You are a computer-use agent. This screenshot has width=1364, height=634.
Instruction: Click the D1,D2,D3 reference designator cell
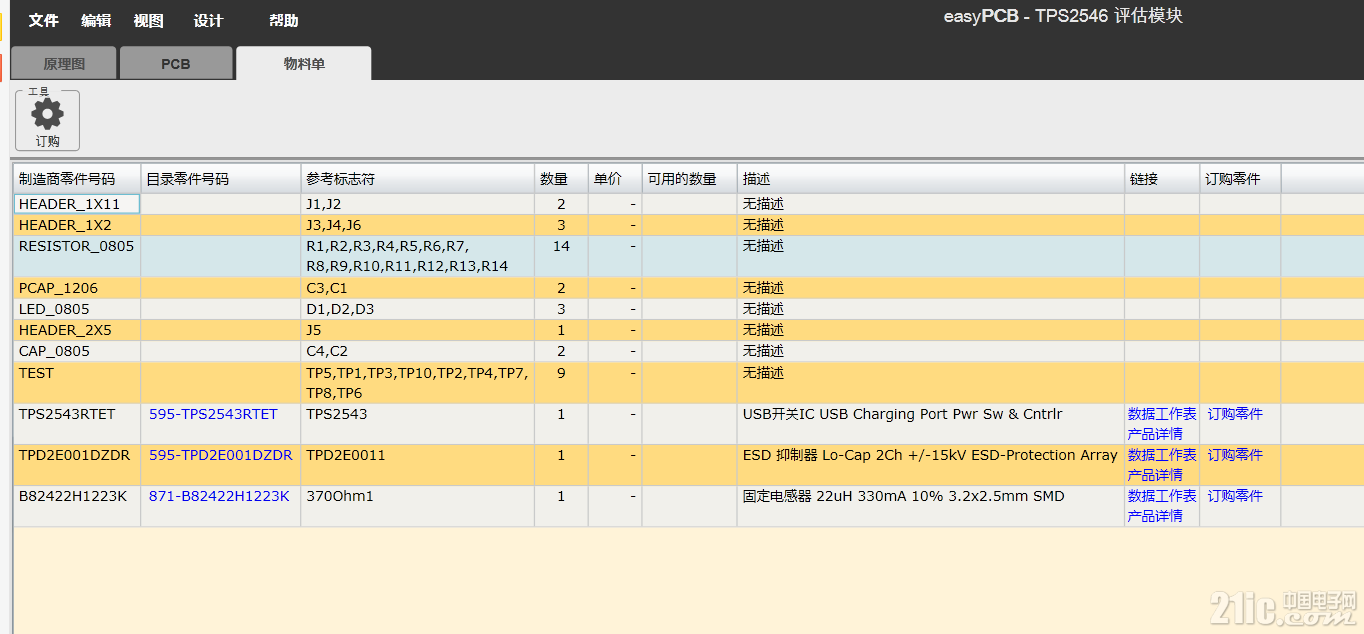(x=418, y=309)
